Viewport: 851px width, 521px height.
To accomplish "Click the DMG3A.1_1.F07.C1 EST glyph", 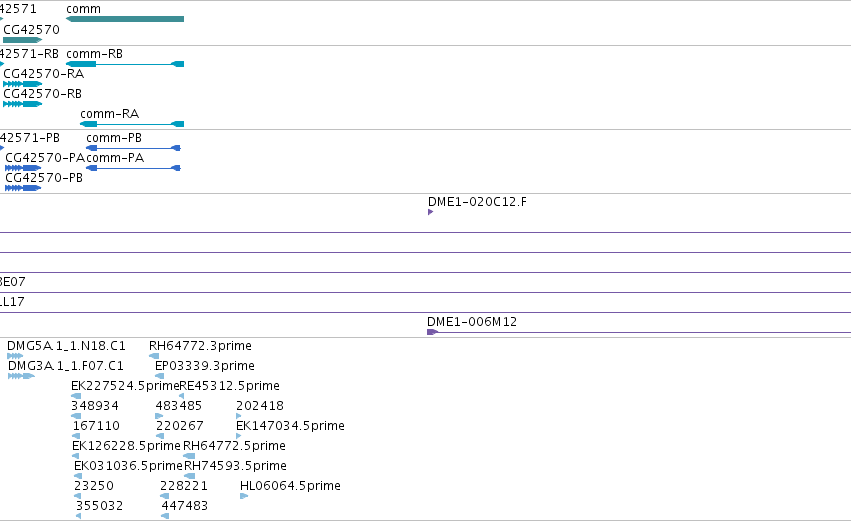I will (x=21, y=376).
